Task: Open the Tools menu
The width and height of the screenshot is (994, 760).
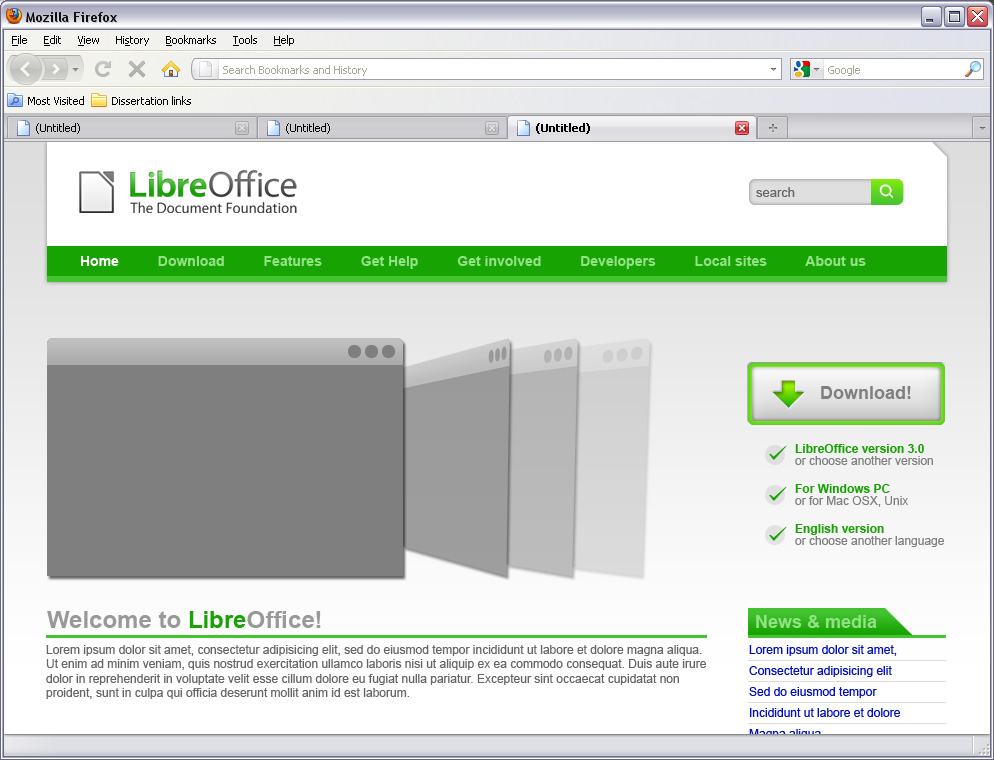Action: pyautogui.click(x=245, y=40)
